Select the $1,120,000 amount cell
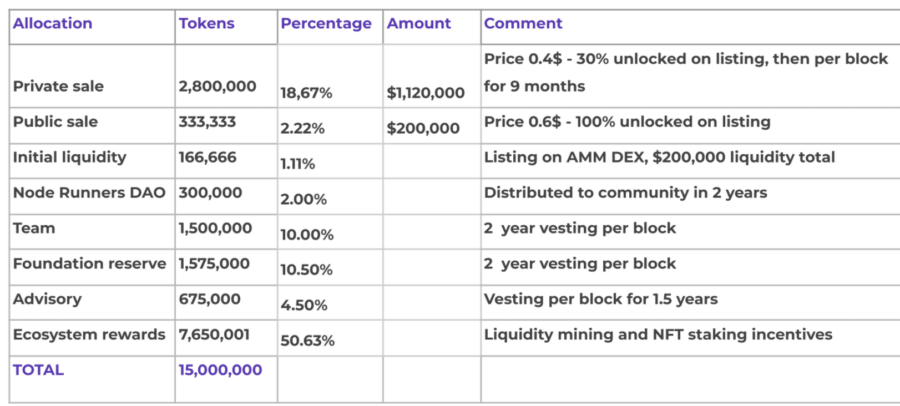The width and height of the screenshot is (900, 406). coord(426,93)
